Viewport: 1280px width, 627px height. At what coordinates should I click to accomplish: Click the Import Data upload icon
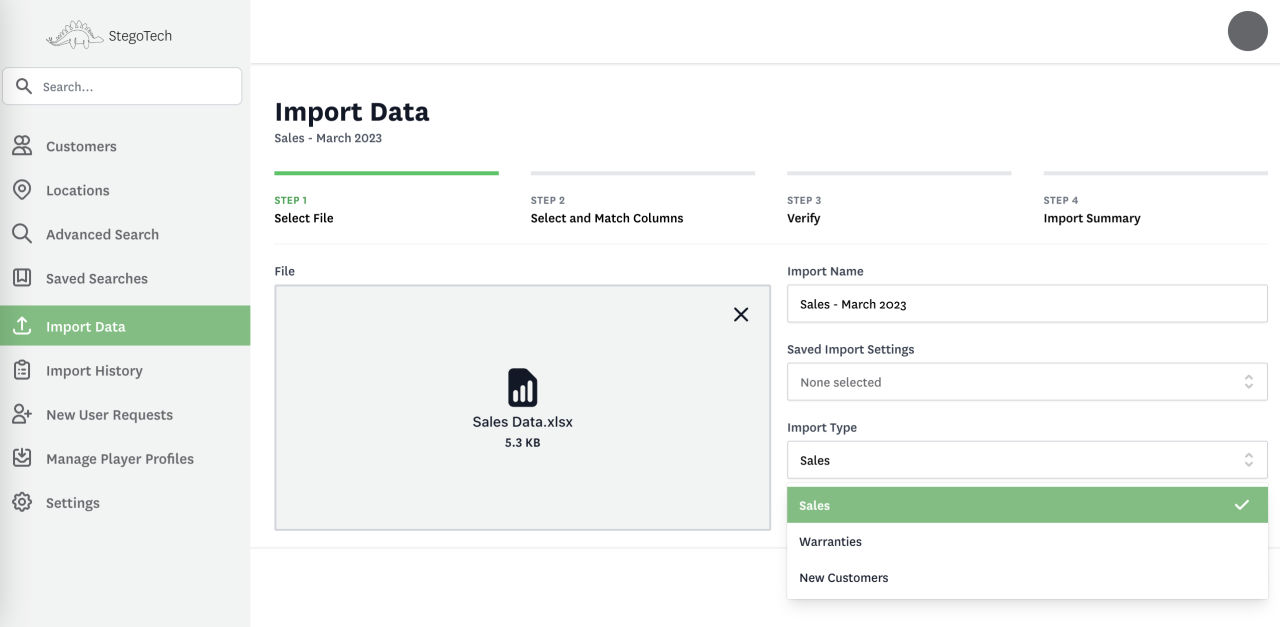click(x=22, y=326)
